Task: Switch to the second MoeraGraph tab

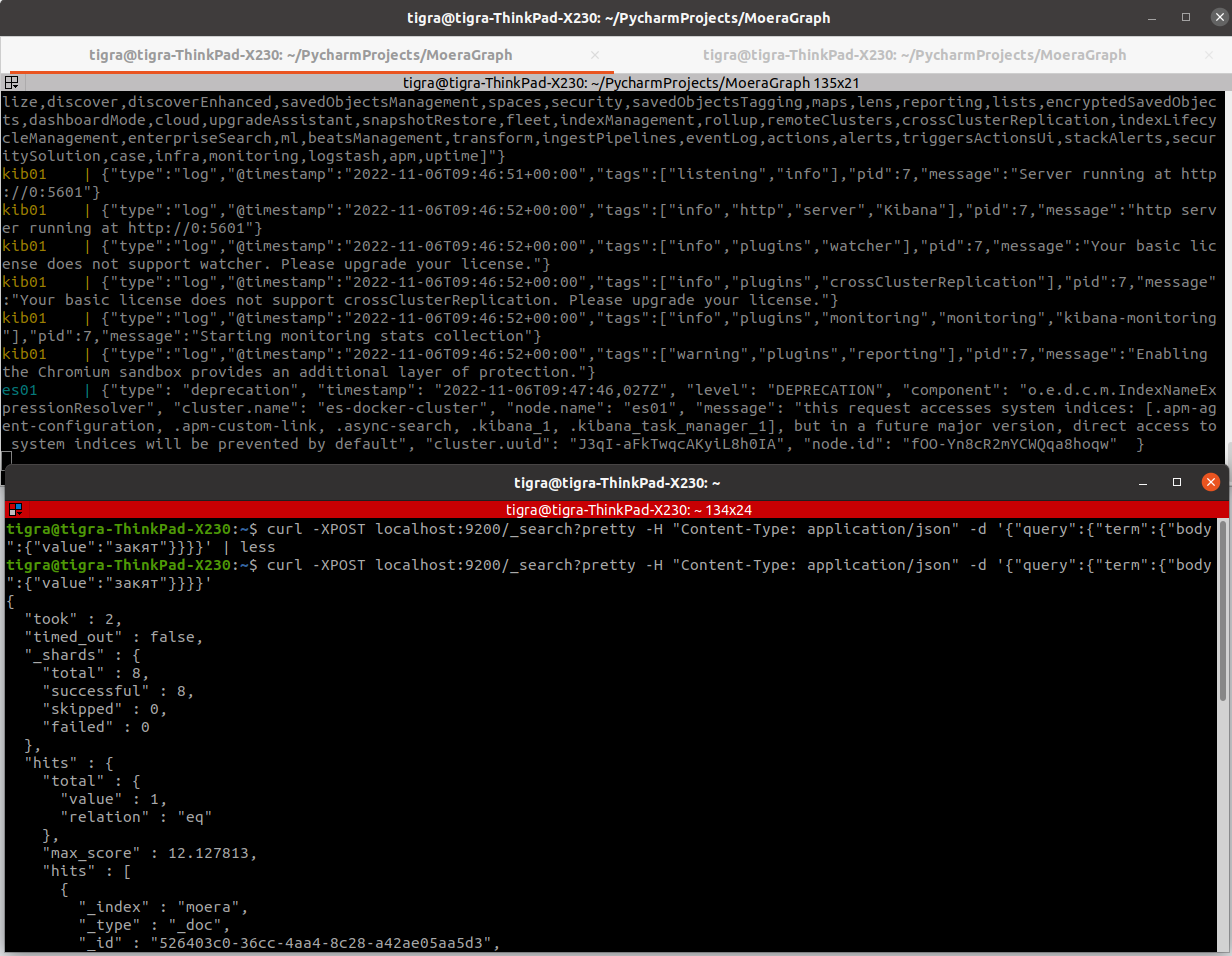Action: tap(914, 55)
